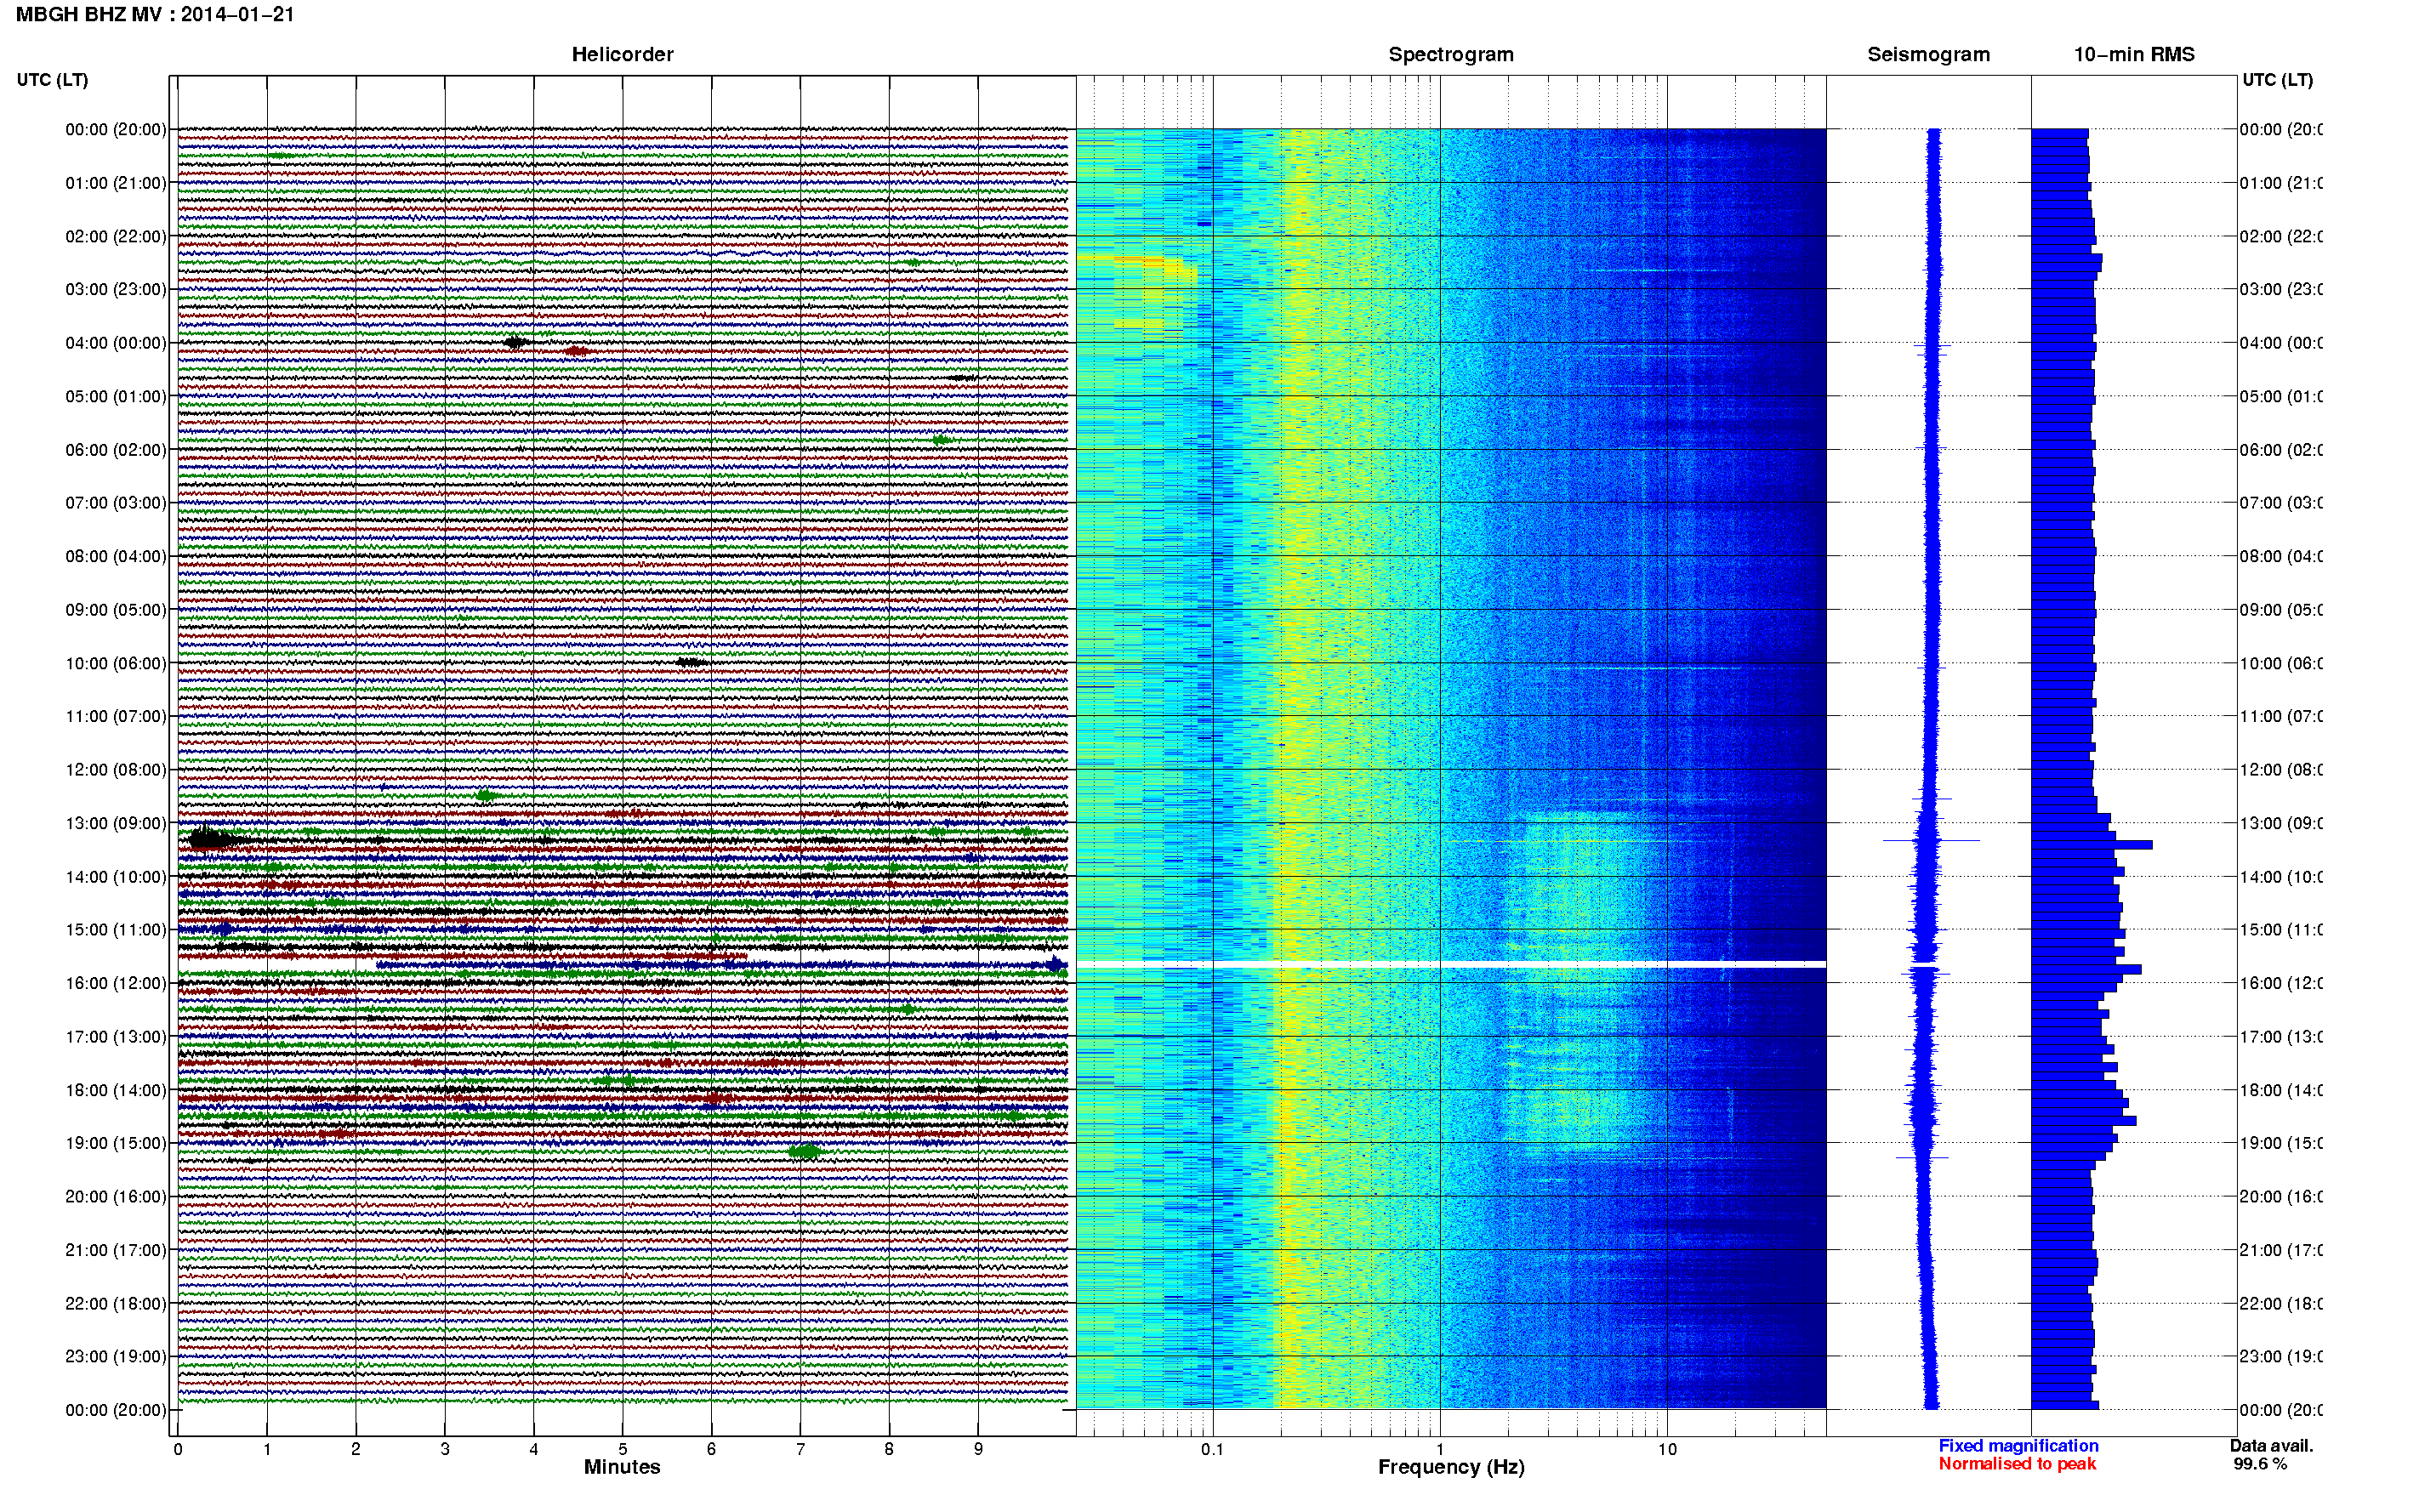
Task: Click the left 06:00 (02:00) time label
Action: tap(116, 450)
